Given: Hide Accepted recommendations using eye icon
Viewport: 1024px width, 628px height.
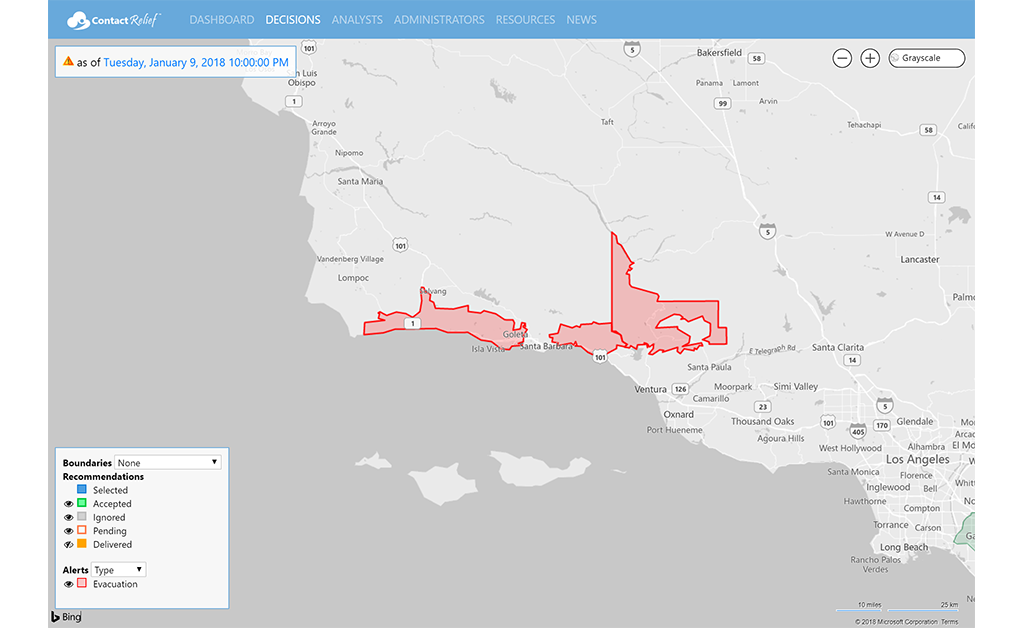Looking at the screenshot, I should pyautogui.click(x=69, y=504).
